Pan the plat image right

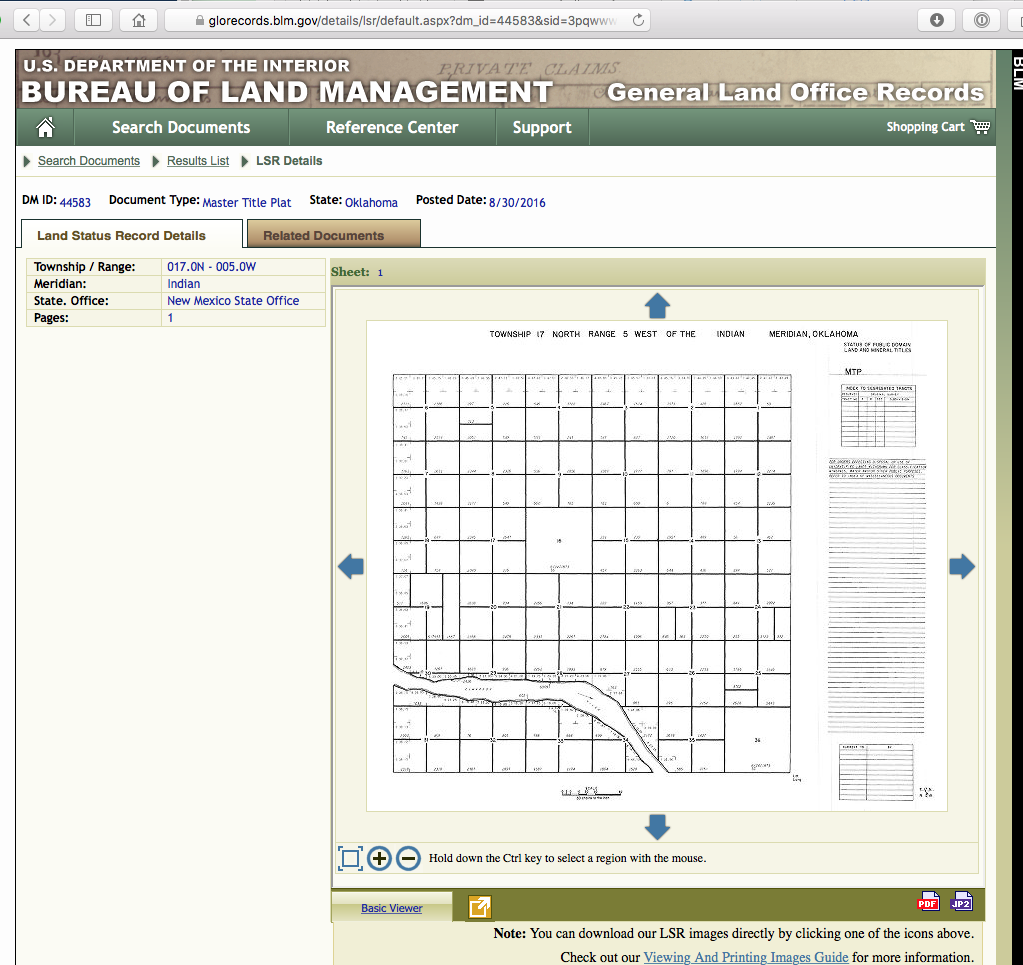[x=962, y=566]
